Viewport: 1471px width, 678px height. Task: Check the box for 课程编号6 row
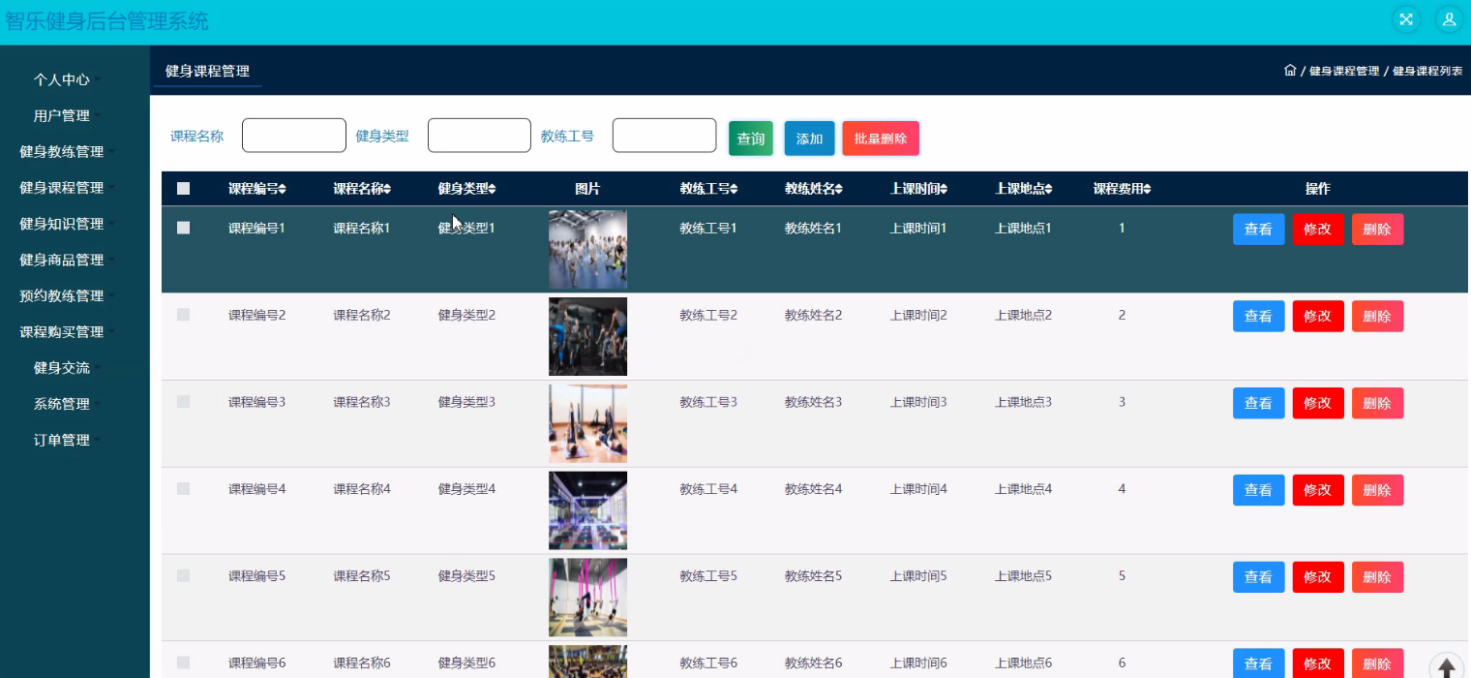pyautogui.click(x=183, y=662)
